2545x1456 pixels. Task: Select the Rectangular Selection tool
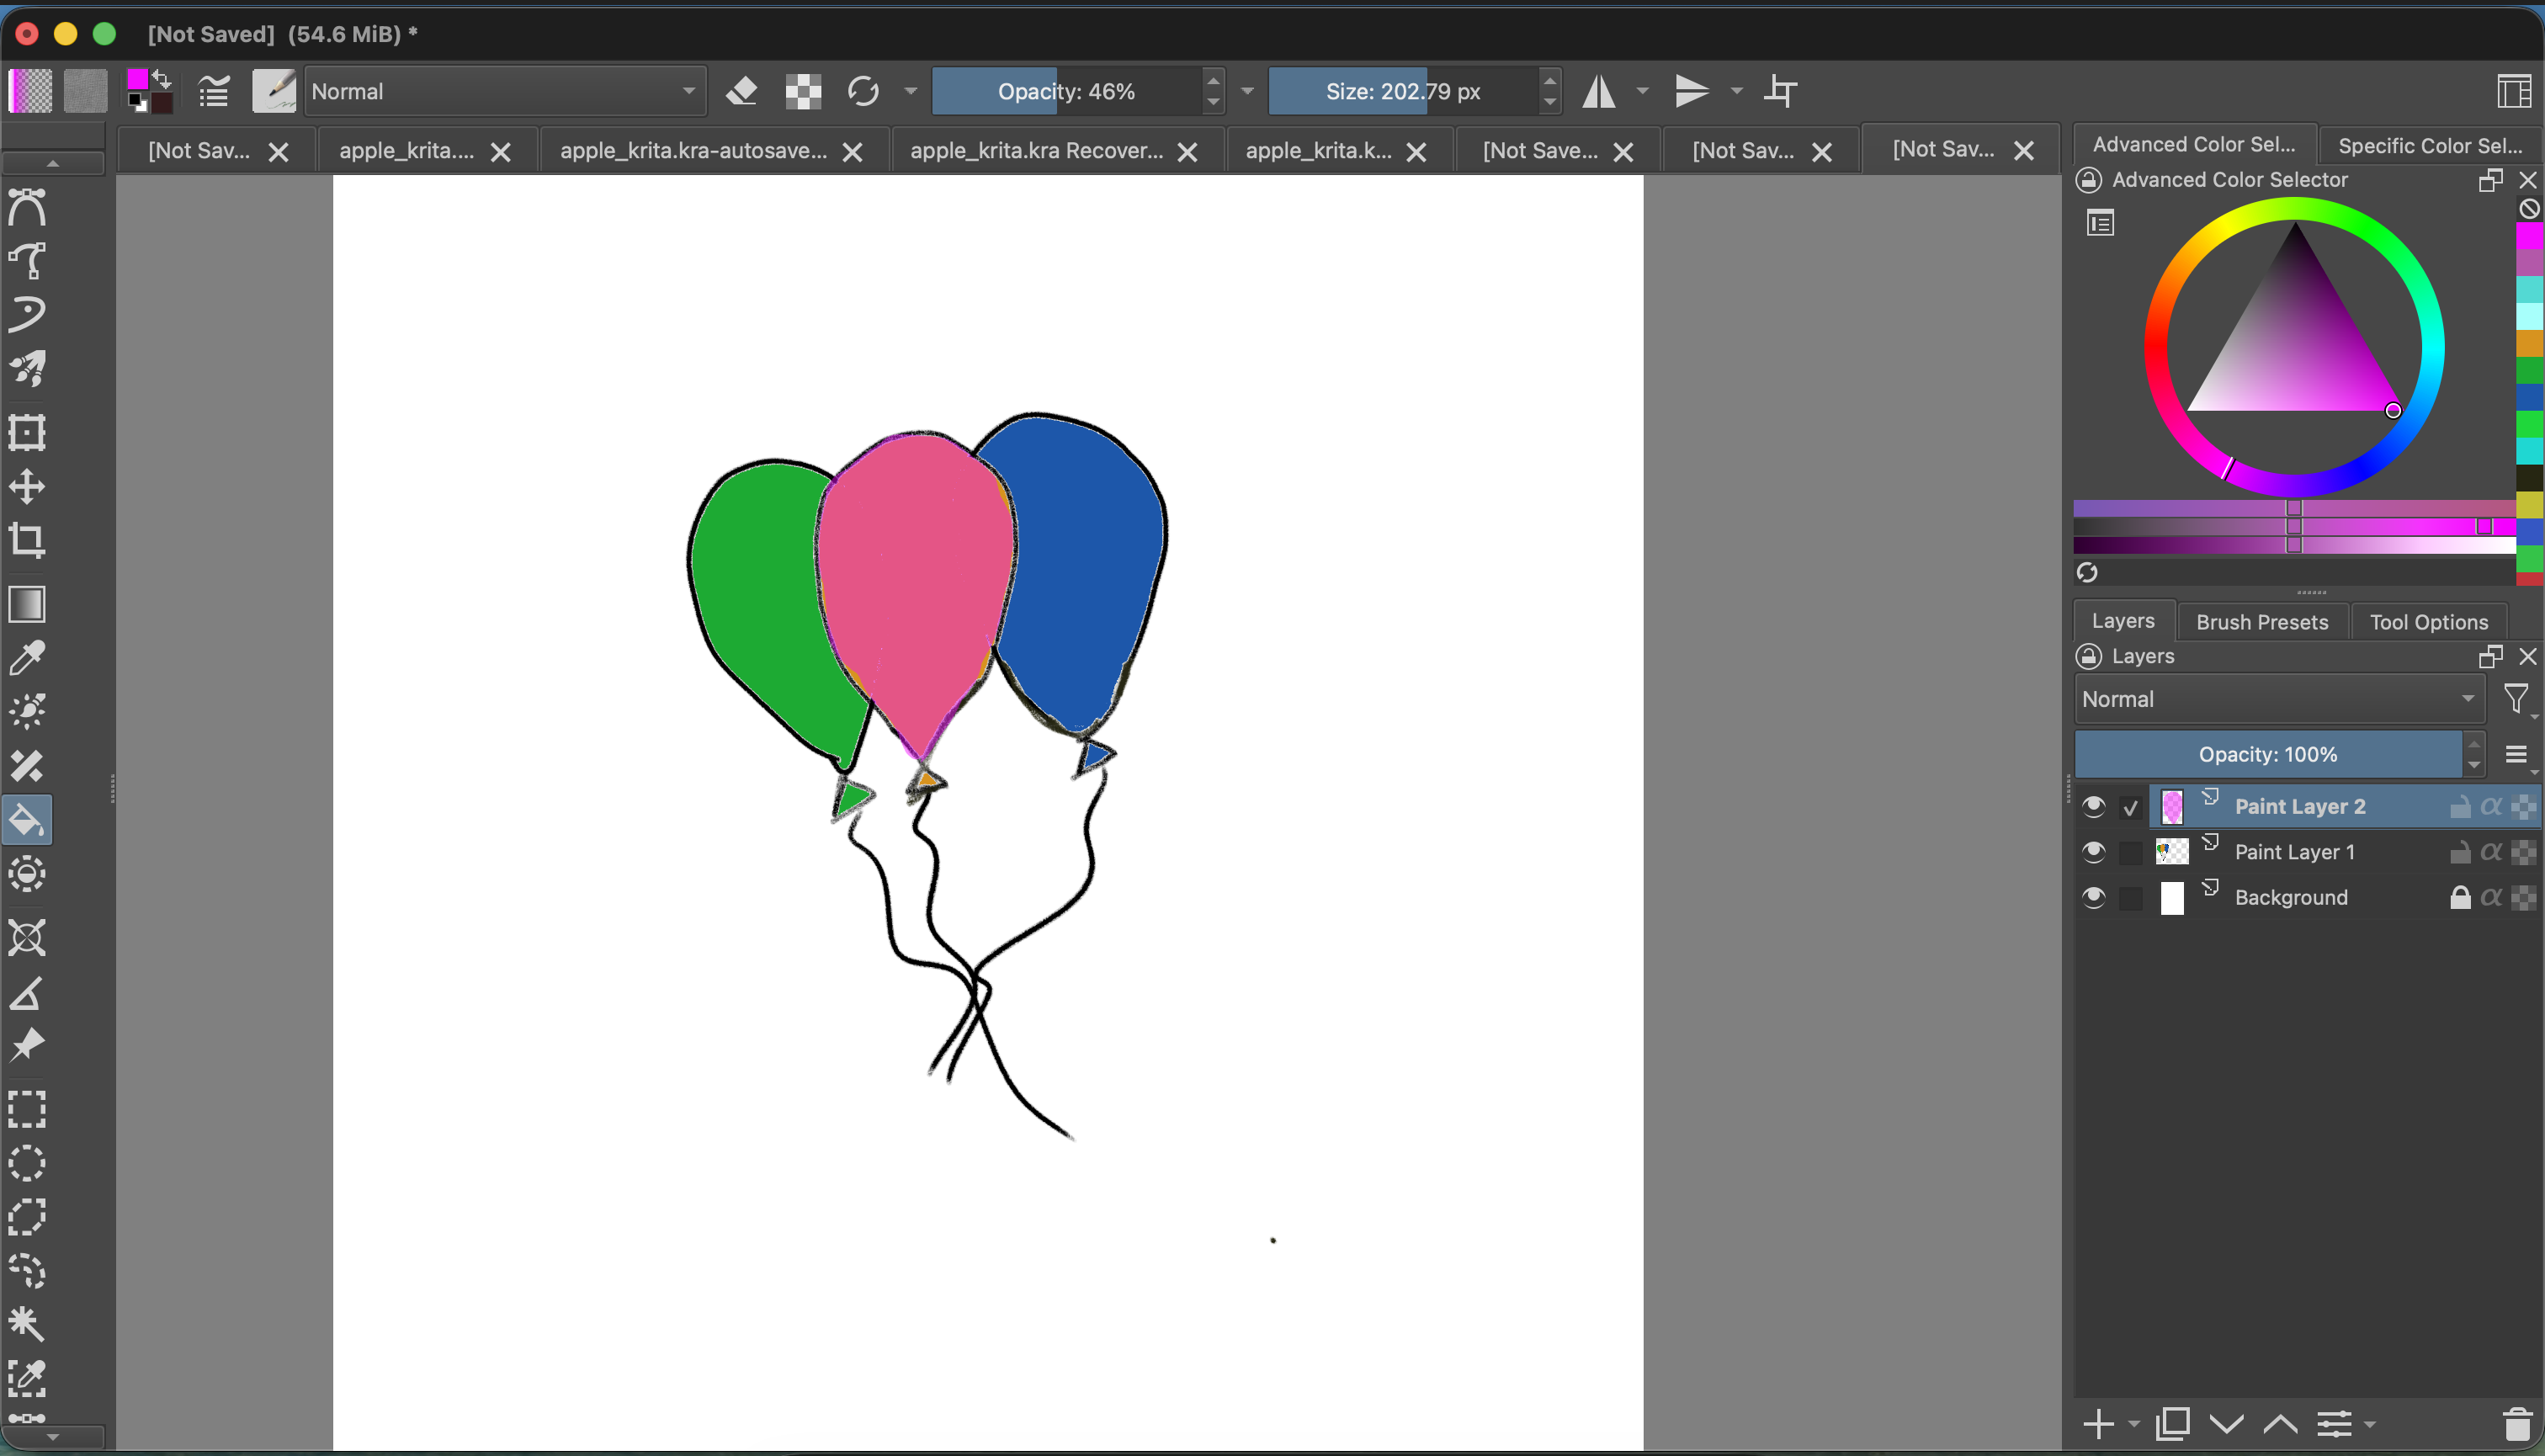[27, 1109]
